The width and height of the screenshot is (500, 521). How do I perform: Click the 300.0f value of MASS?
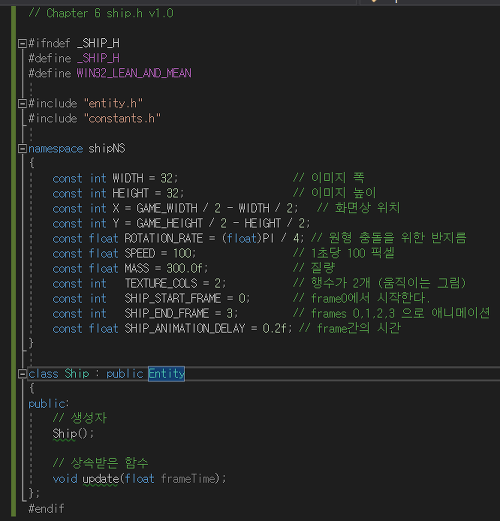click(x=185, y=268)
